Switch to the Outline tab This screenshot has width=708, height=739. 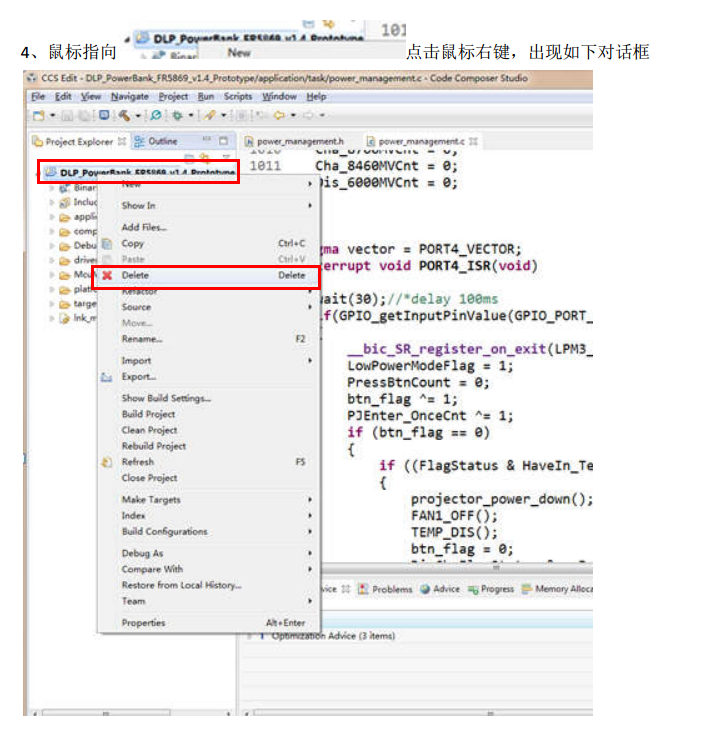(x=156, y=141)
